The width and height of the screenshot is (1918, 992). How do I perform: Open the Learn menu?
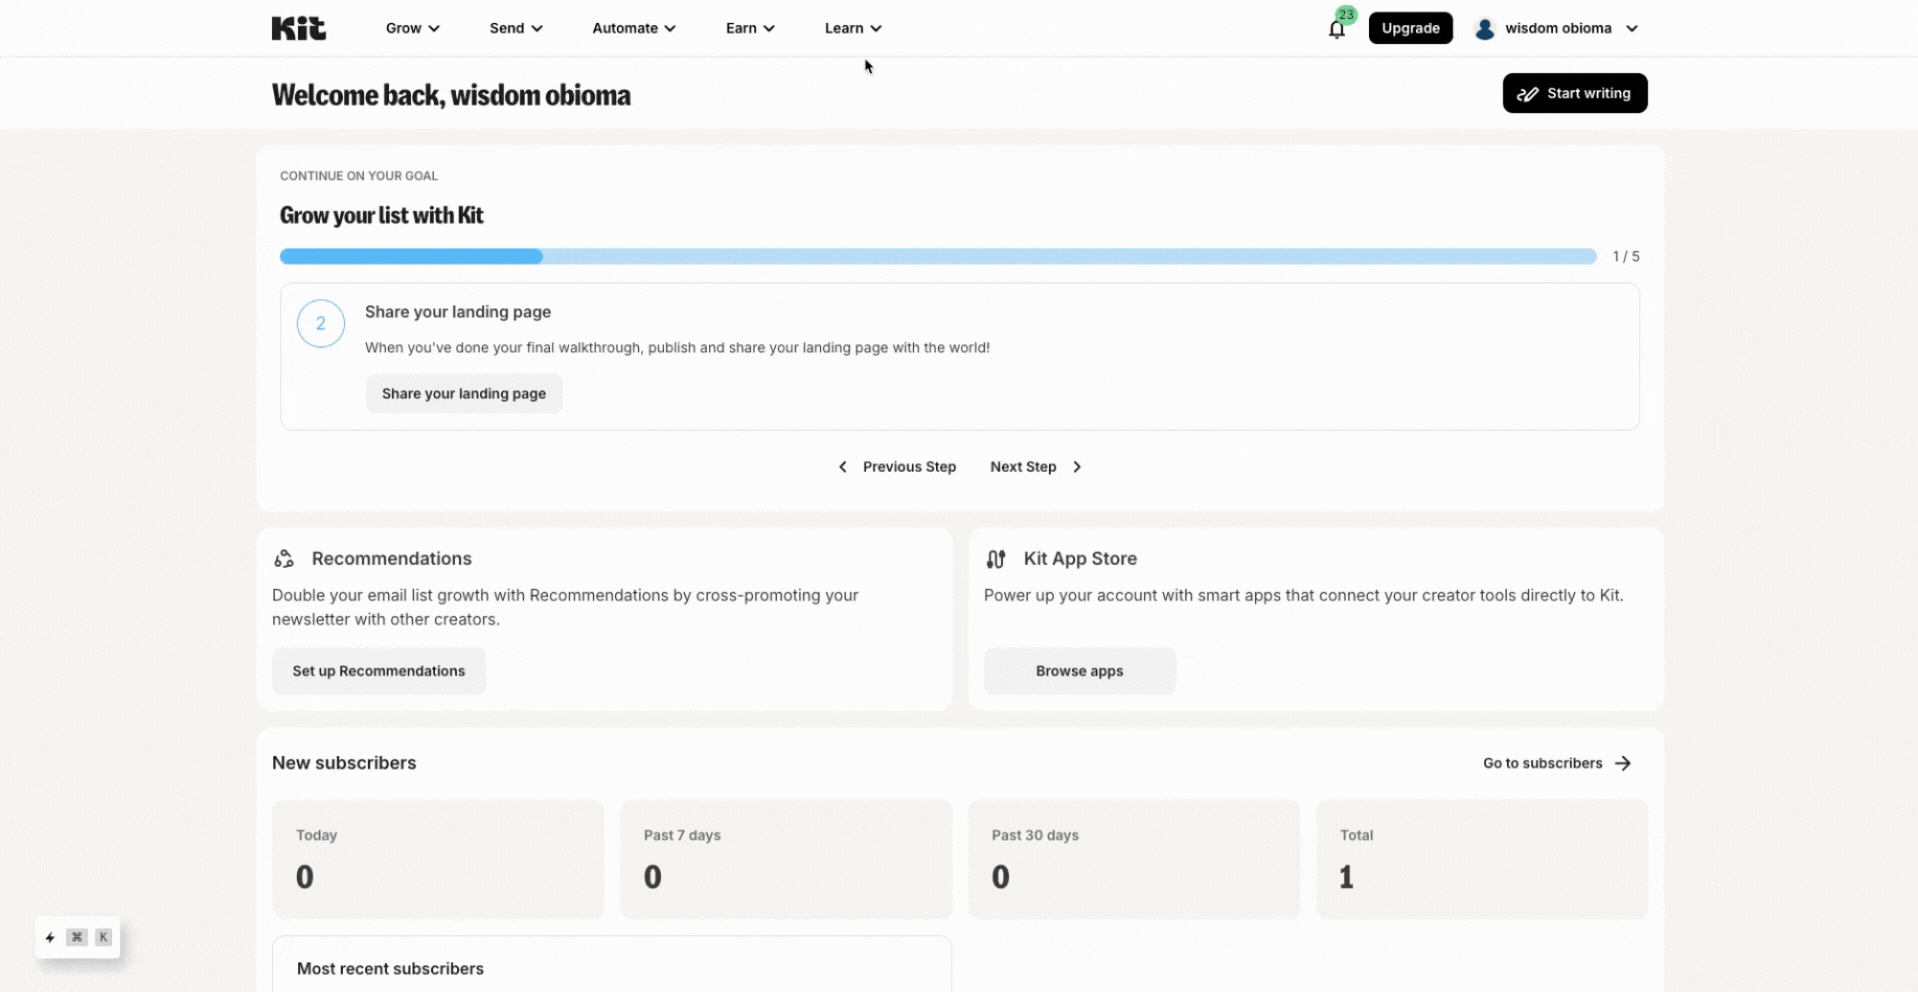[x=851, y=28]
